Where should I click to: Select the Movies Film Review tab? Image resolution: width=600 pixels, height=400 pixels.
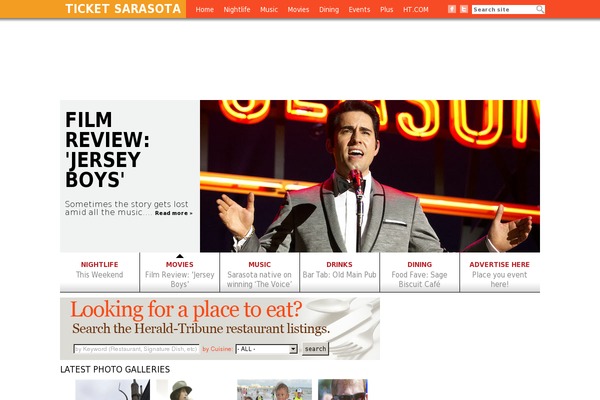(179, 272)
